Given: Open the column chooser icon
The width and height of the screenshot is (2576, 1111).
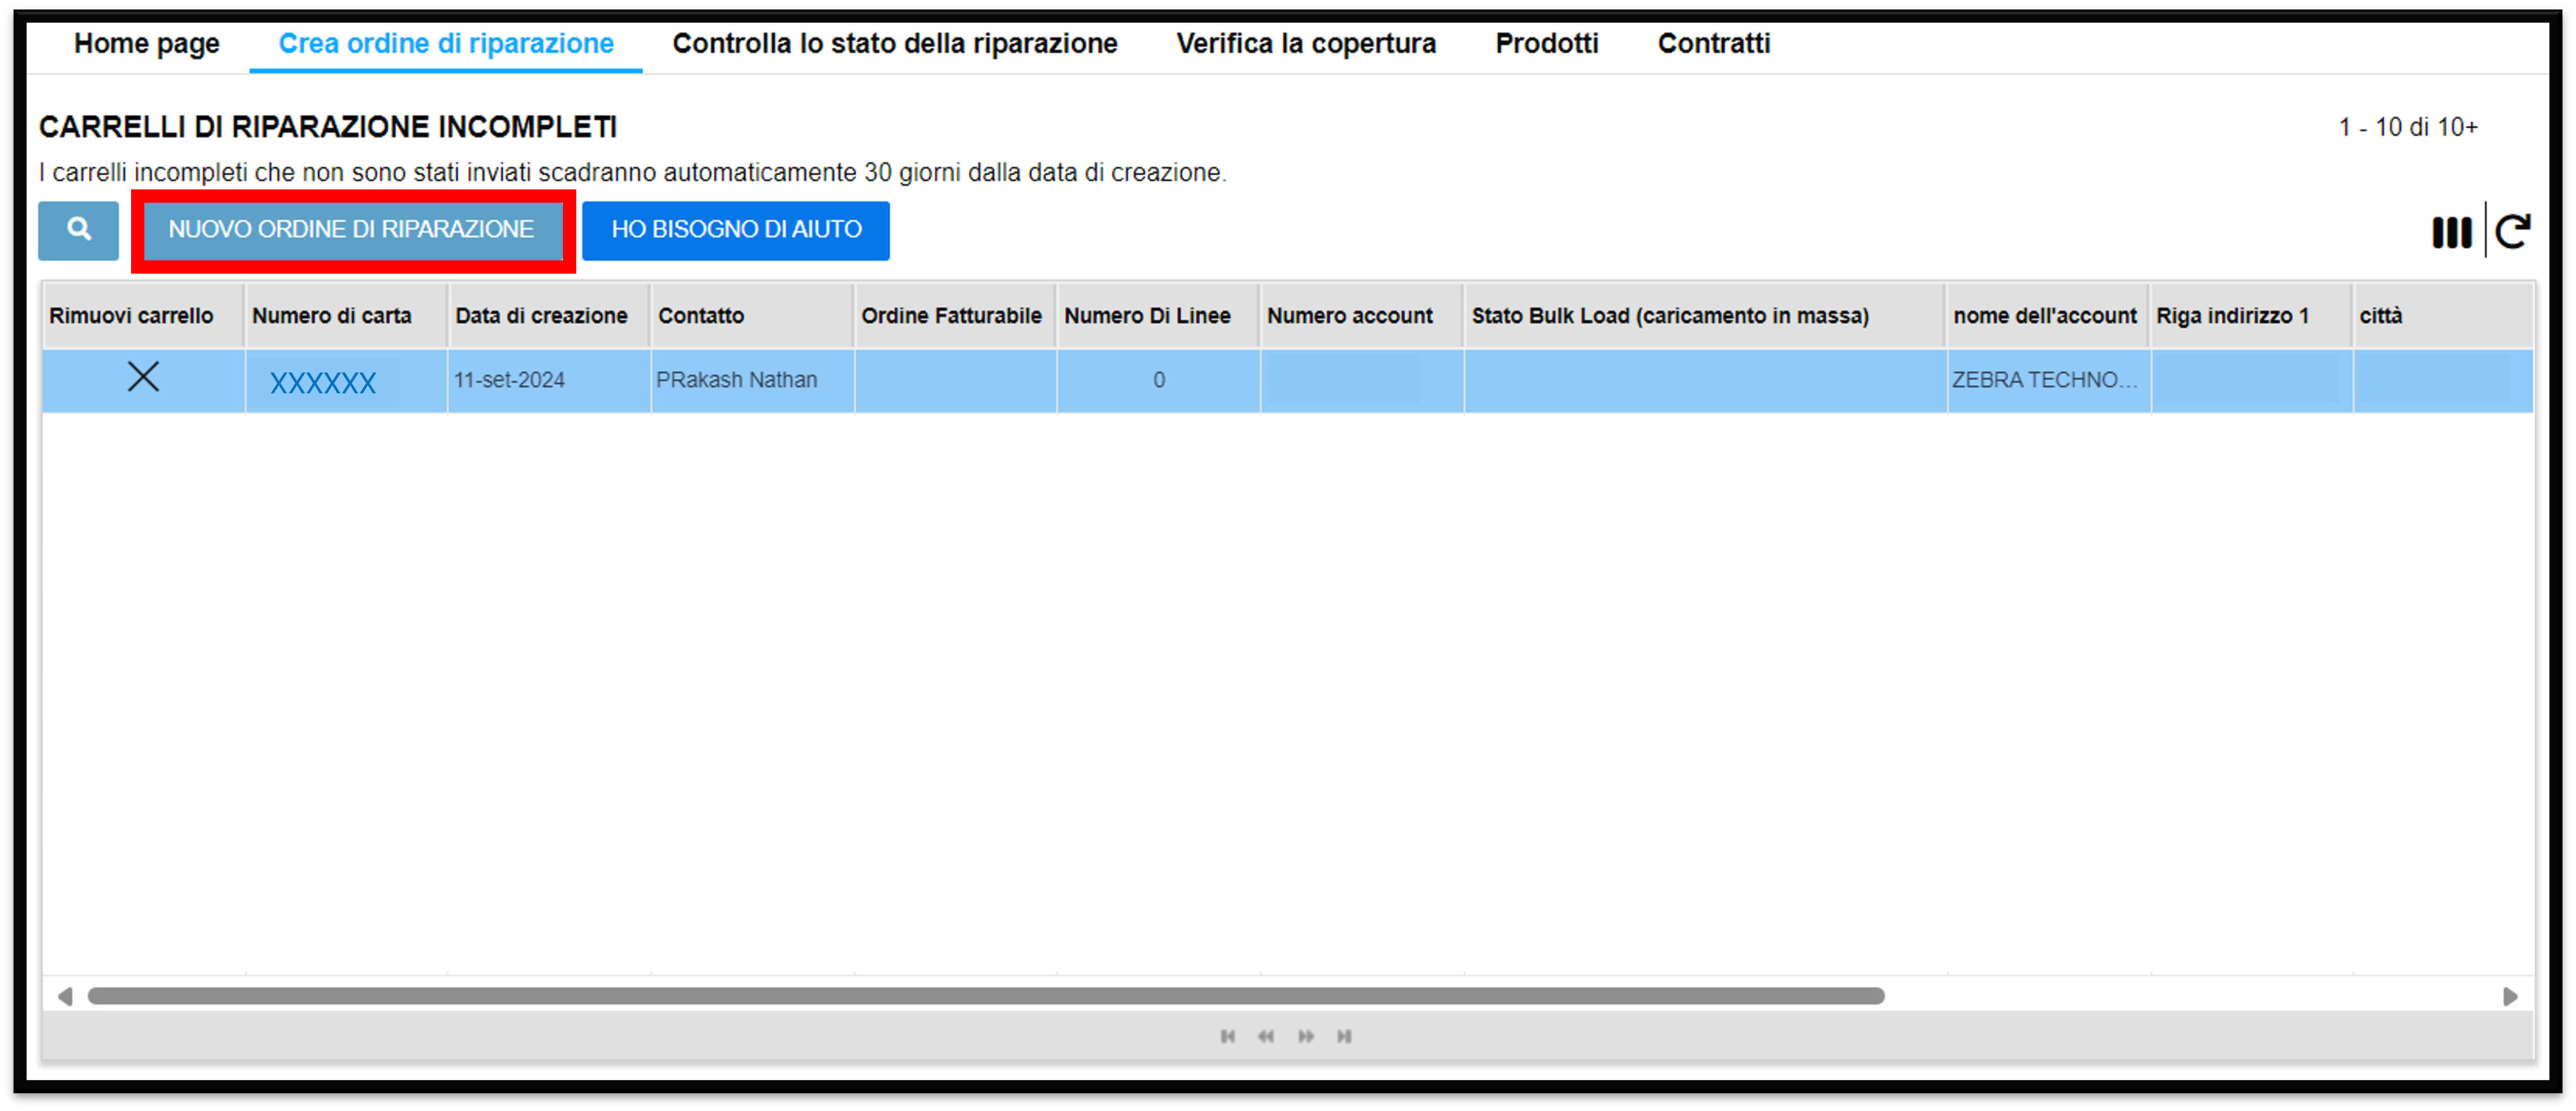Looking at the screenshot, I should [2451, 232].
